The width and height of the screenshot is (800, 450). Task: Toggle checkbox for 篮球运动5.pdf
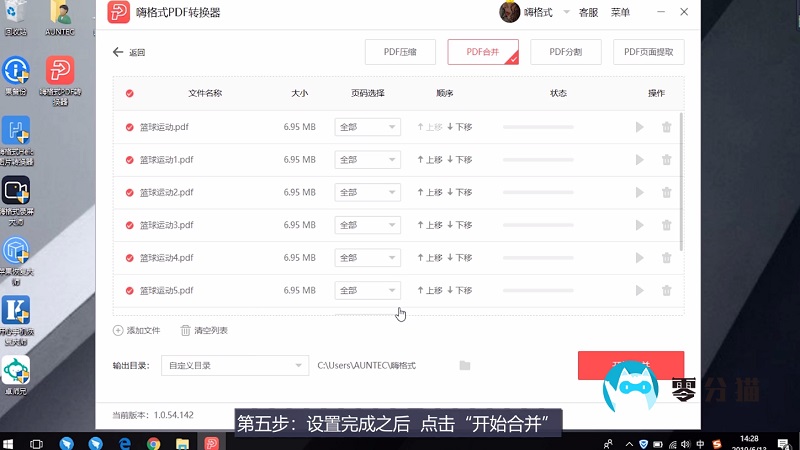pyautogui.click(x=130, y=291)
